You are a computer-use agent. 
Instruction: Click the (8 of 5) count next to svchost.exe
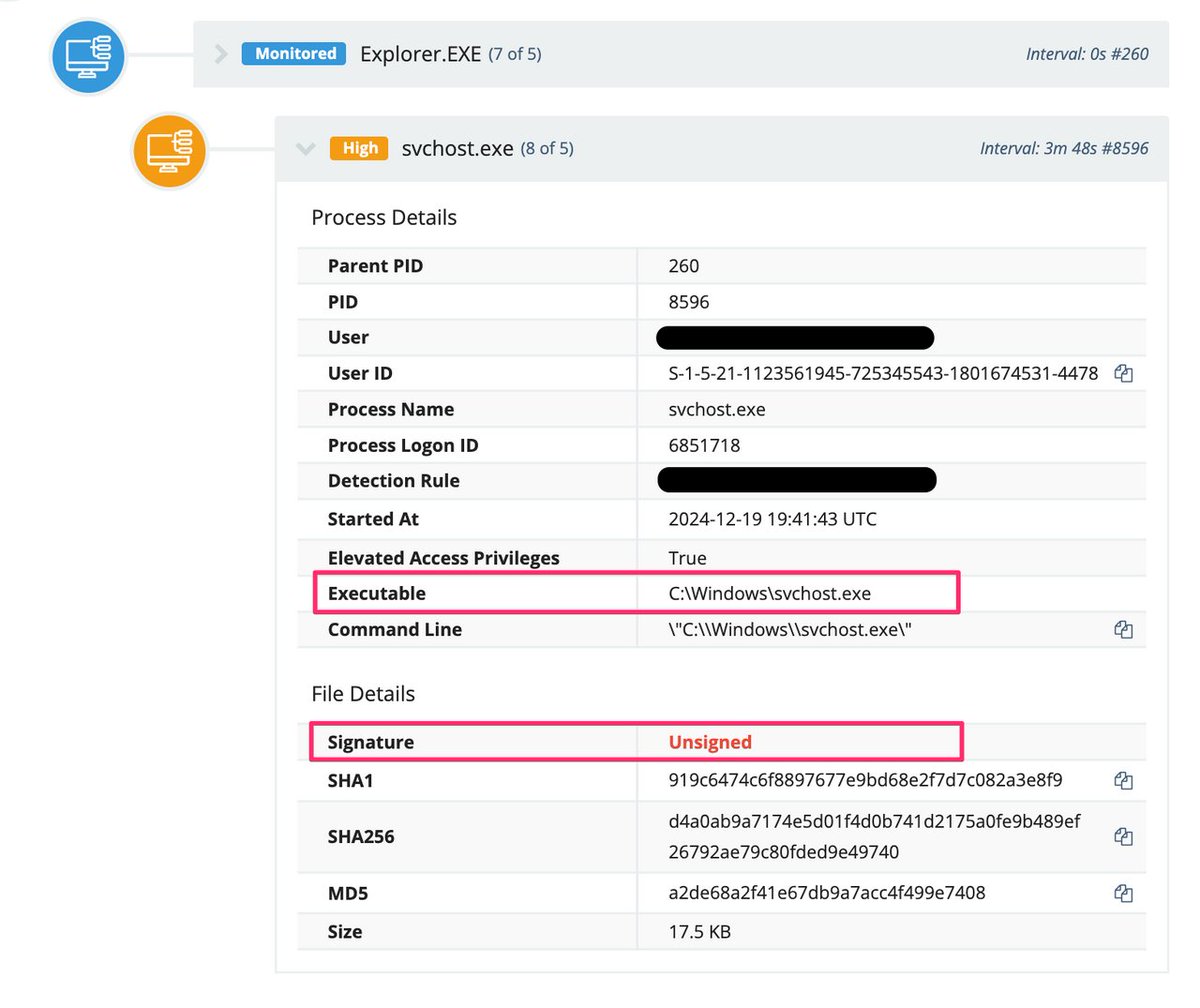547,149
